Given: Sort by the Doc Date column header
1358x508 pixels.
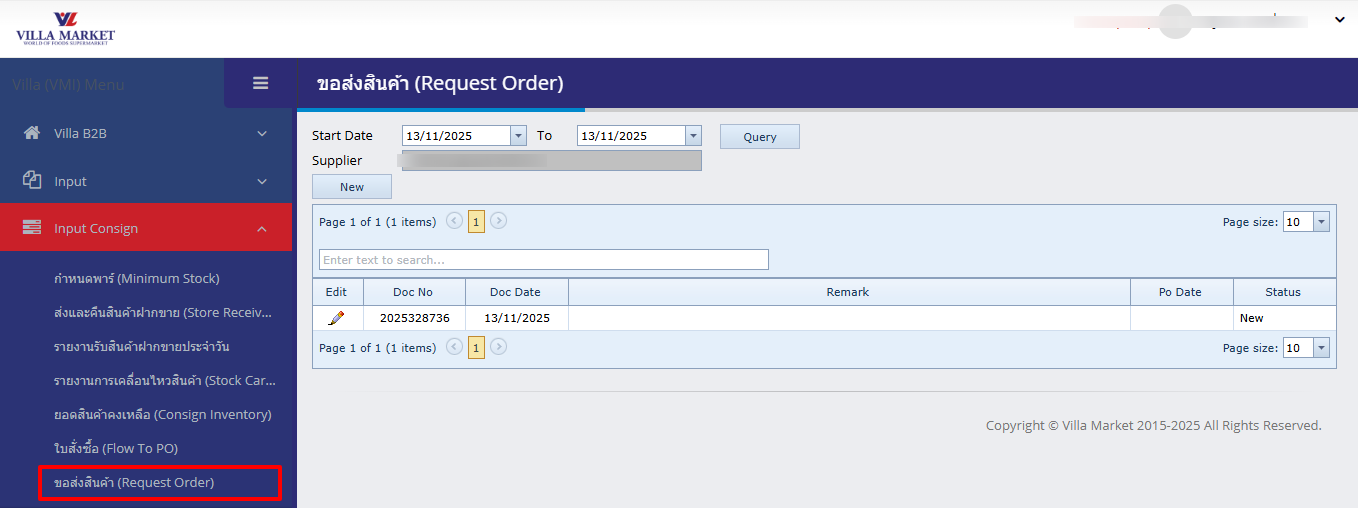Looking at the screenshot, I should click(x=516, y=292).
